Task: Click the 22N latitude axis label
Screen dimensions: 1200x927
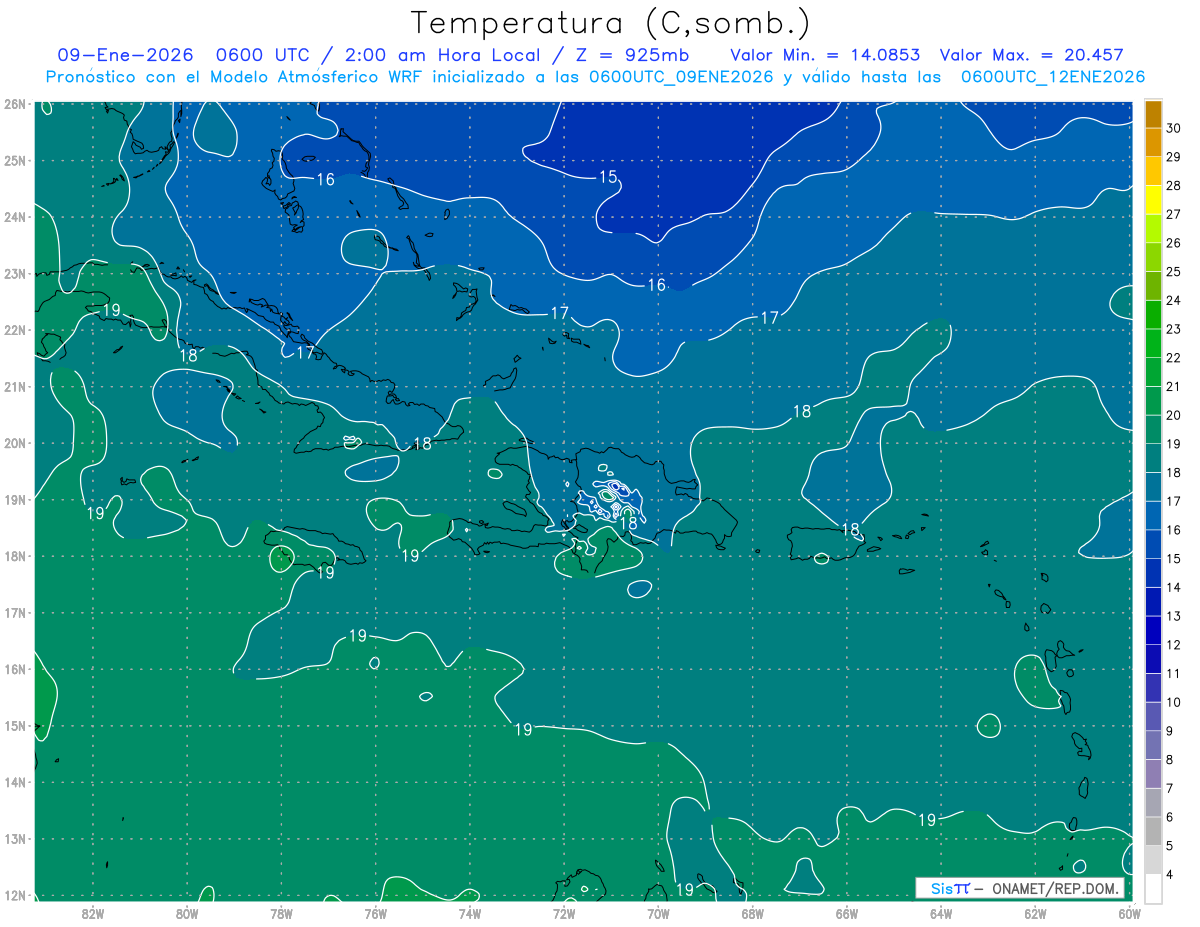Action: click(14, 330)
